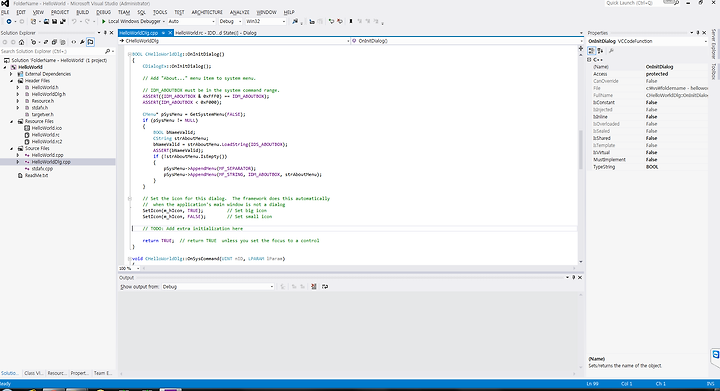720x391 pixels.
Task: Toggle Preview Selected Items in Solution Explorer
Action: (90, 42)
